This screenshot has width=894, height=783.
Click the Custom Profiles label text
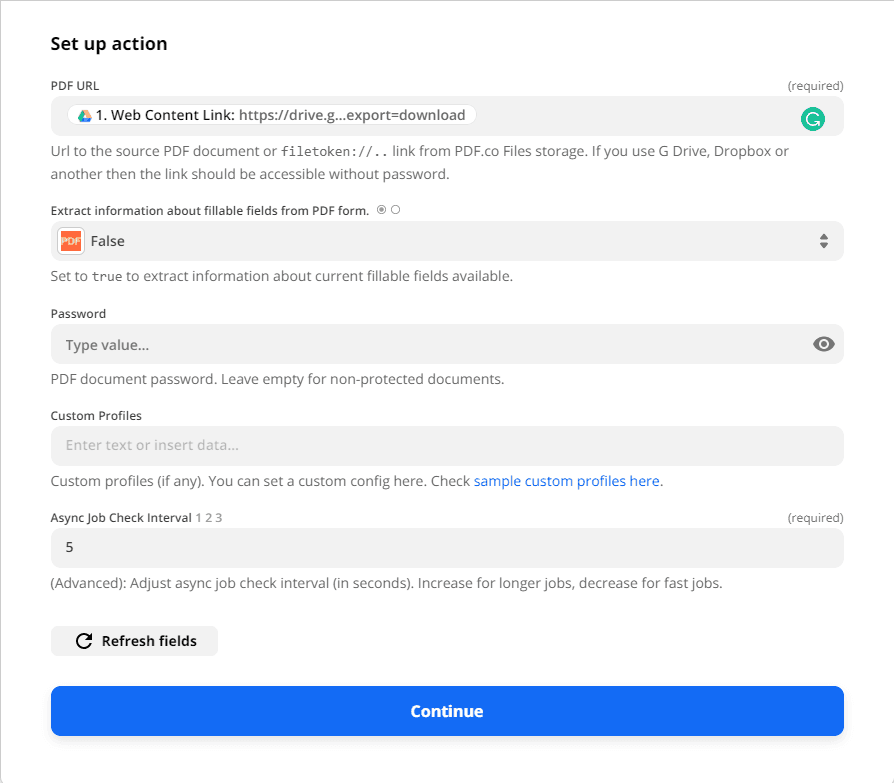coord(96,416)
